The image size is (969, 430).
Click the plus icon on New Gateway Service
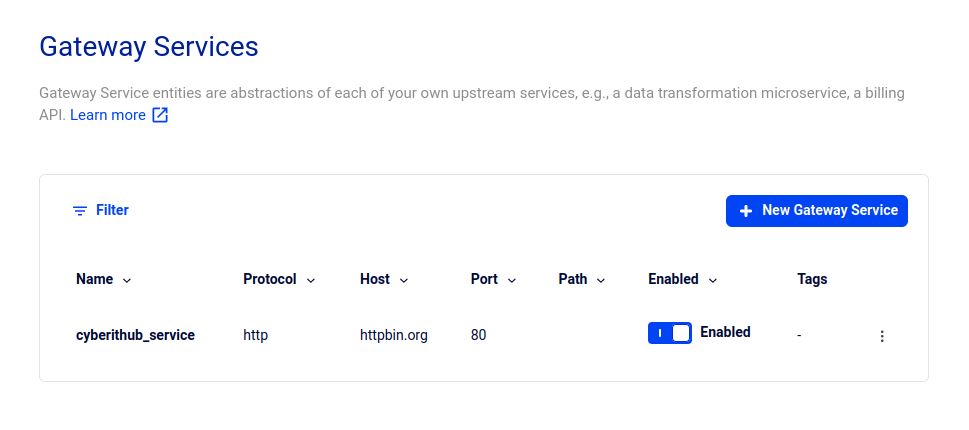tap(745, 211)
